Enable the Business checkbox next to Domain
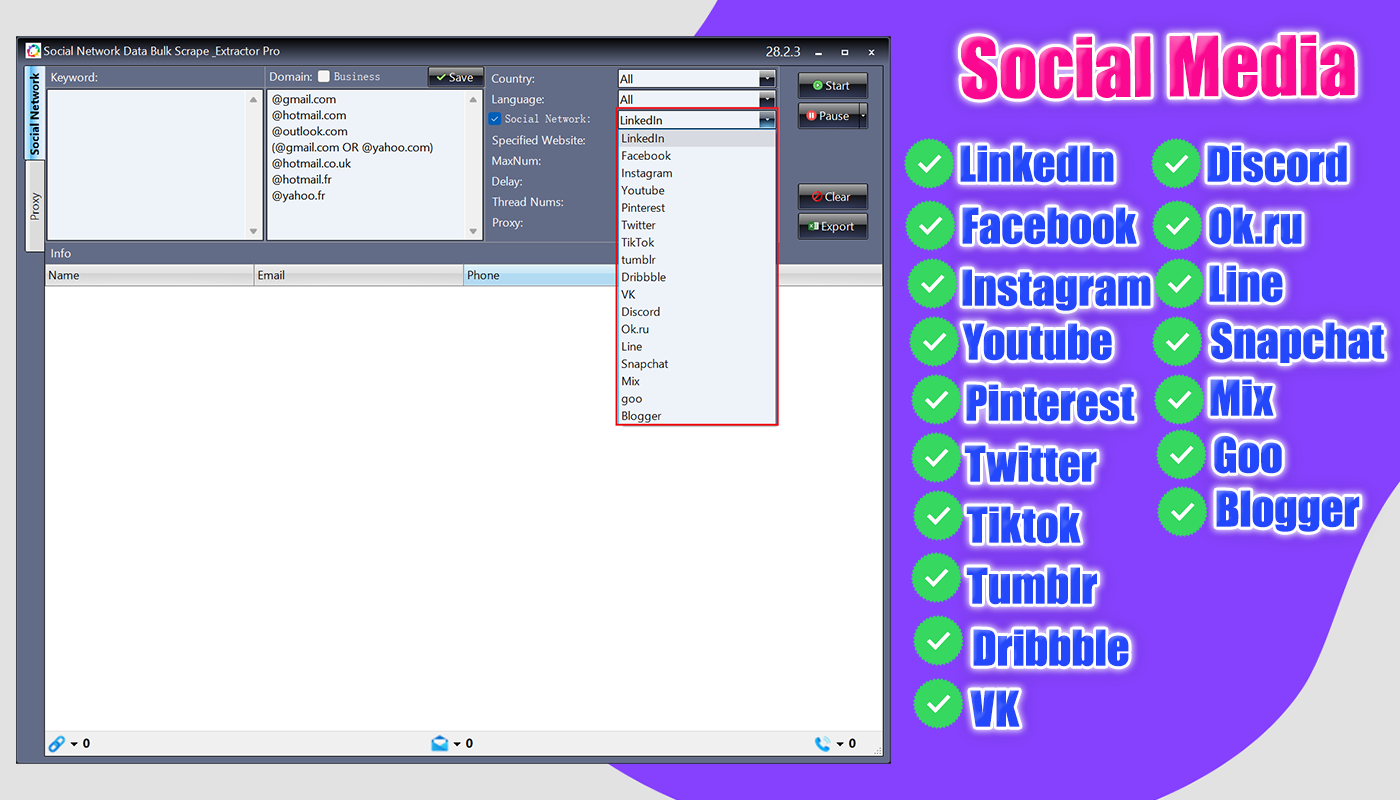Screen dimensions: 1400x800 324,76
